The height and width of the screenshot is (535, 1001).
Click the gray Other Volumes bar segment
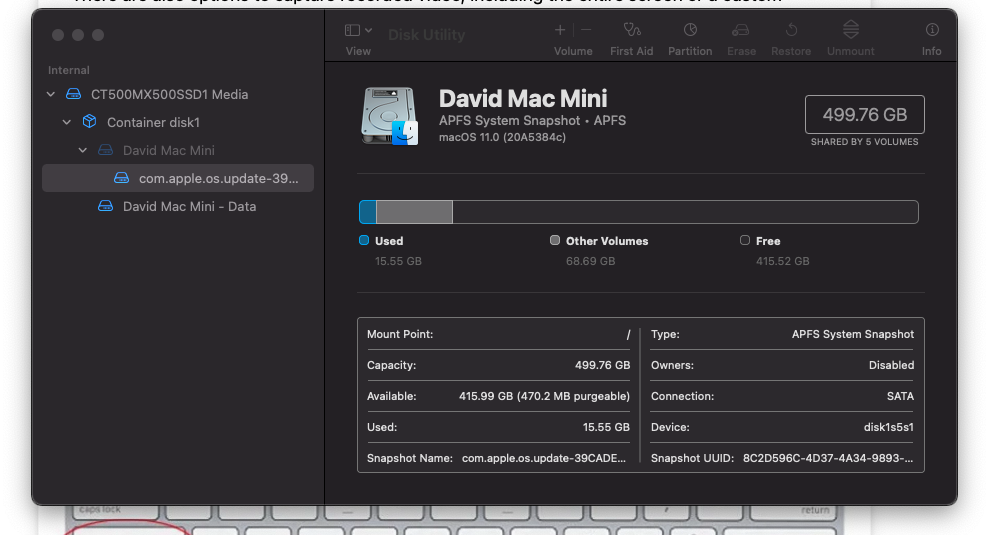pyautogui.click(x=414, y=212)
